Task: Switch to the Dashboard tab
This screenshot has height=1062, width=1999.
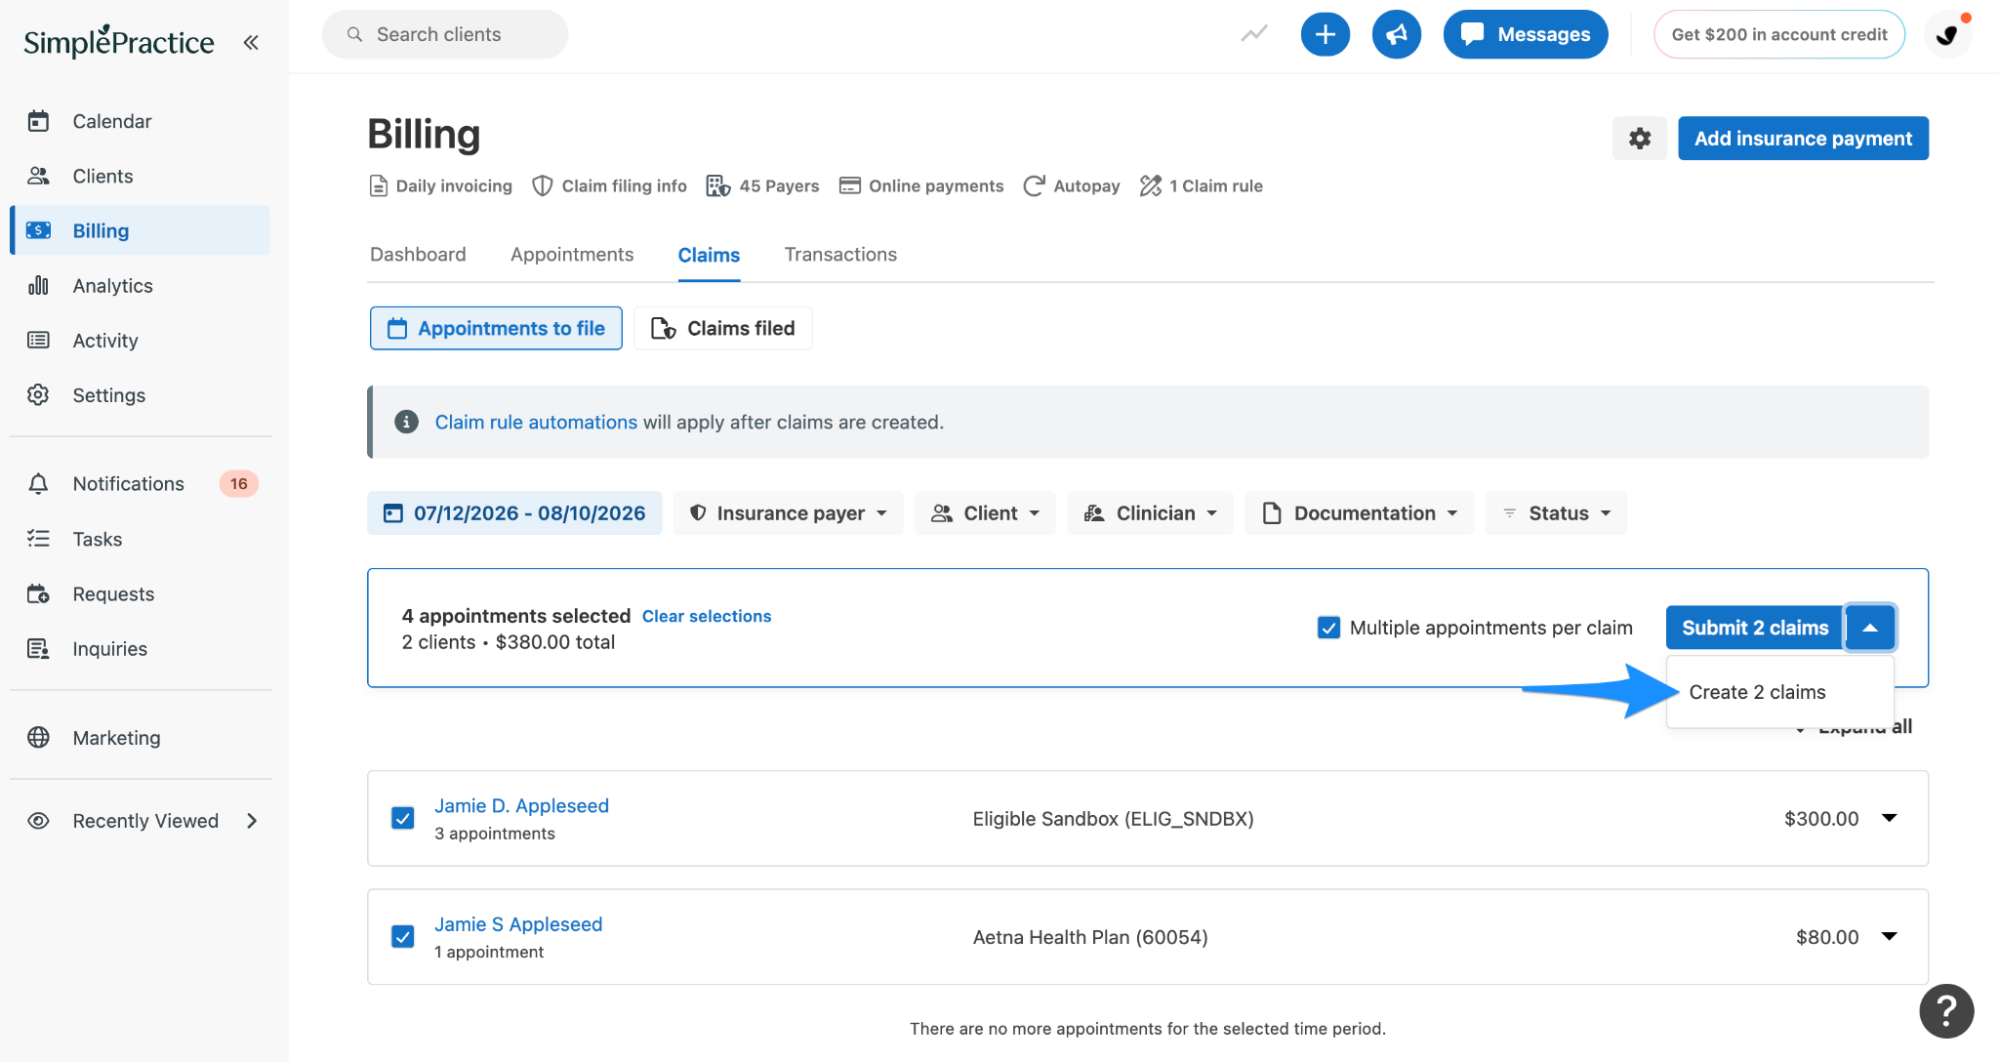Action: (x=418, y=255)
